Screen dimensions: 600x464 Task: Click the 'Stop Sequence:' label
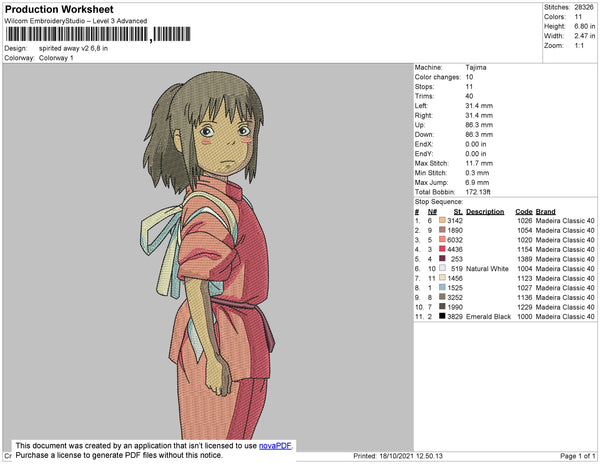pyautogui.click(x=439, y=202)
